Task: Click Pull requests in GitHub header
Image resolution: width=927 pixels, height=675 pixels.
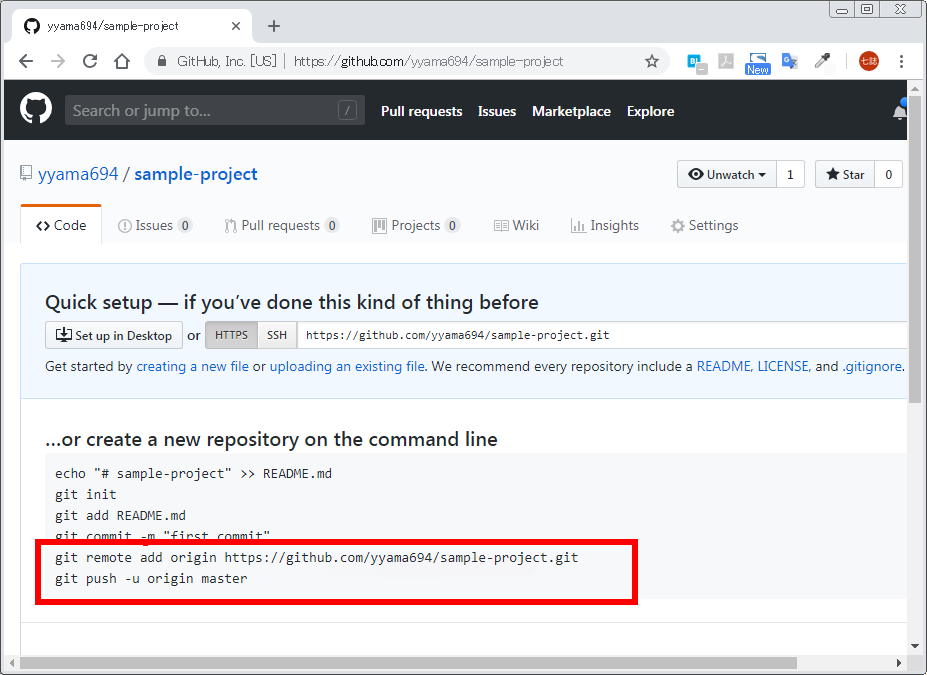Action: 422,111
